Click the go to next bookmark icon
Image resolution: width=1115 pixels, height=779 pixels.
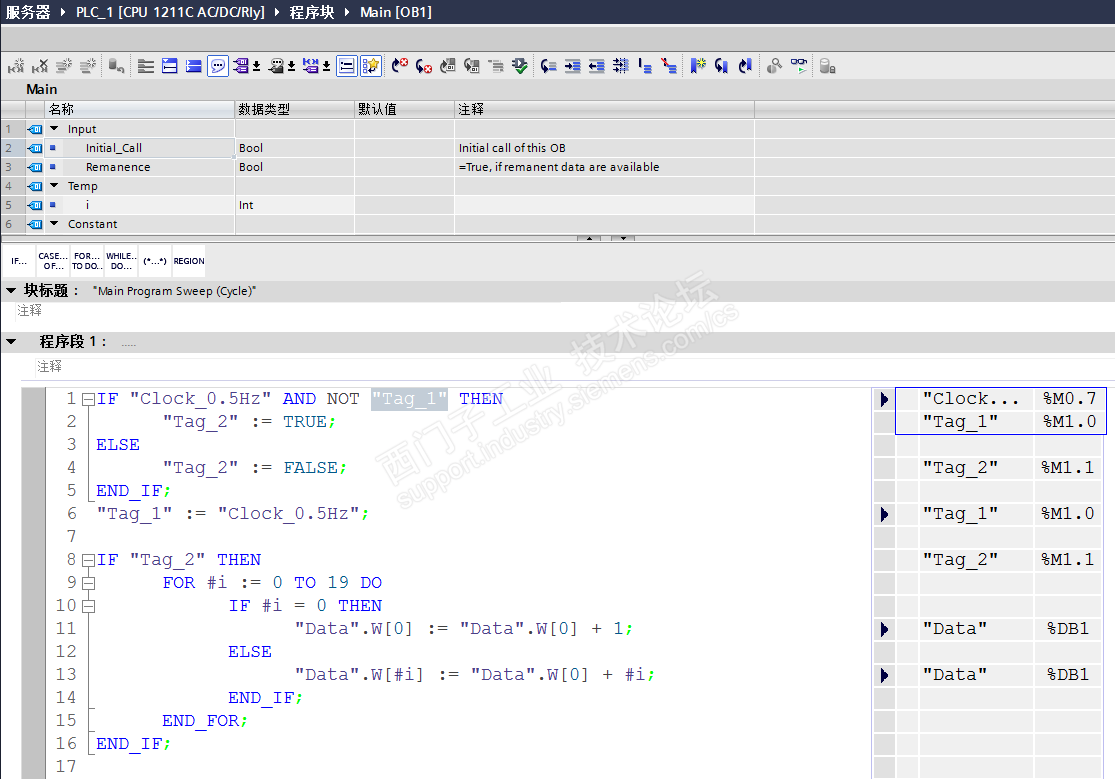point(721,66)
